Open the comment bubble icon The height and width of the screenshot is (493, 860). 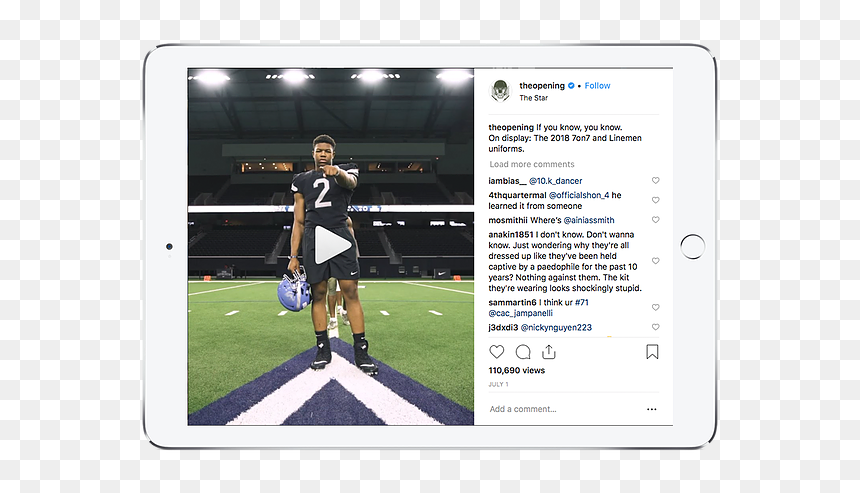pos(523,352)
